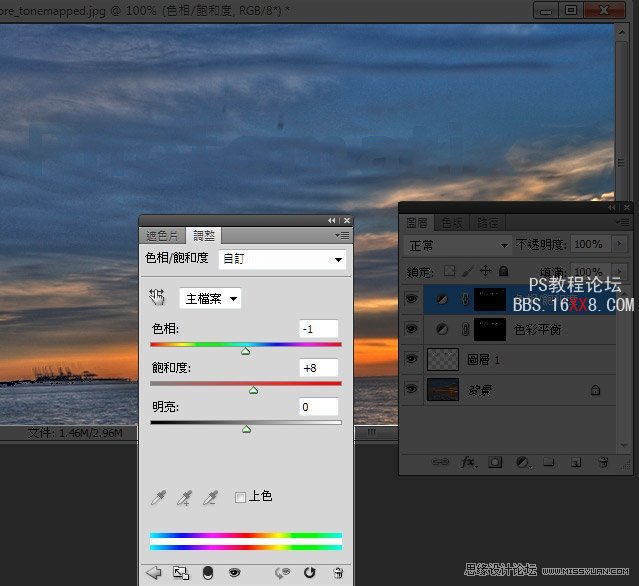Switch to 色版 channels tab

[x=452, y=223]
